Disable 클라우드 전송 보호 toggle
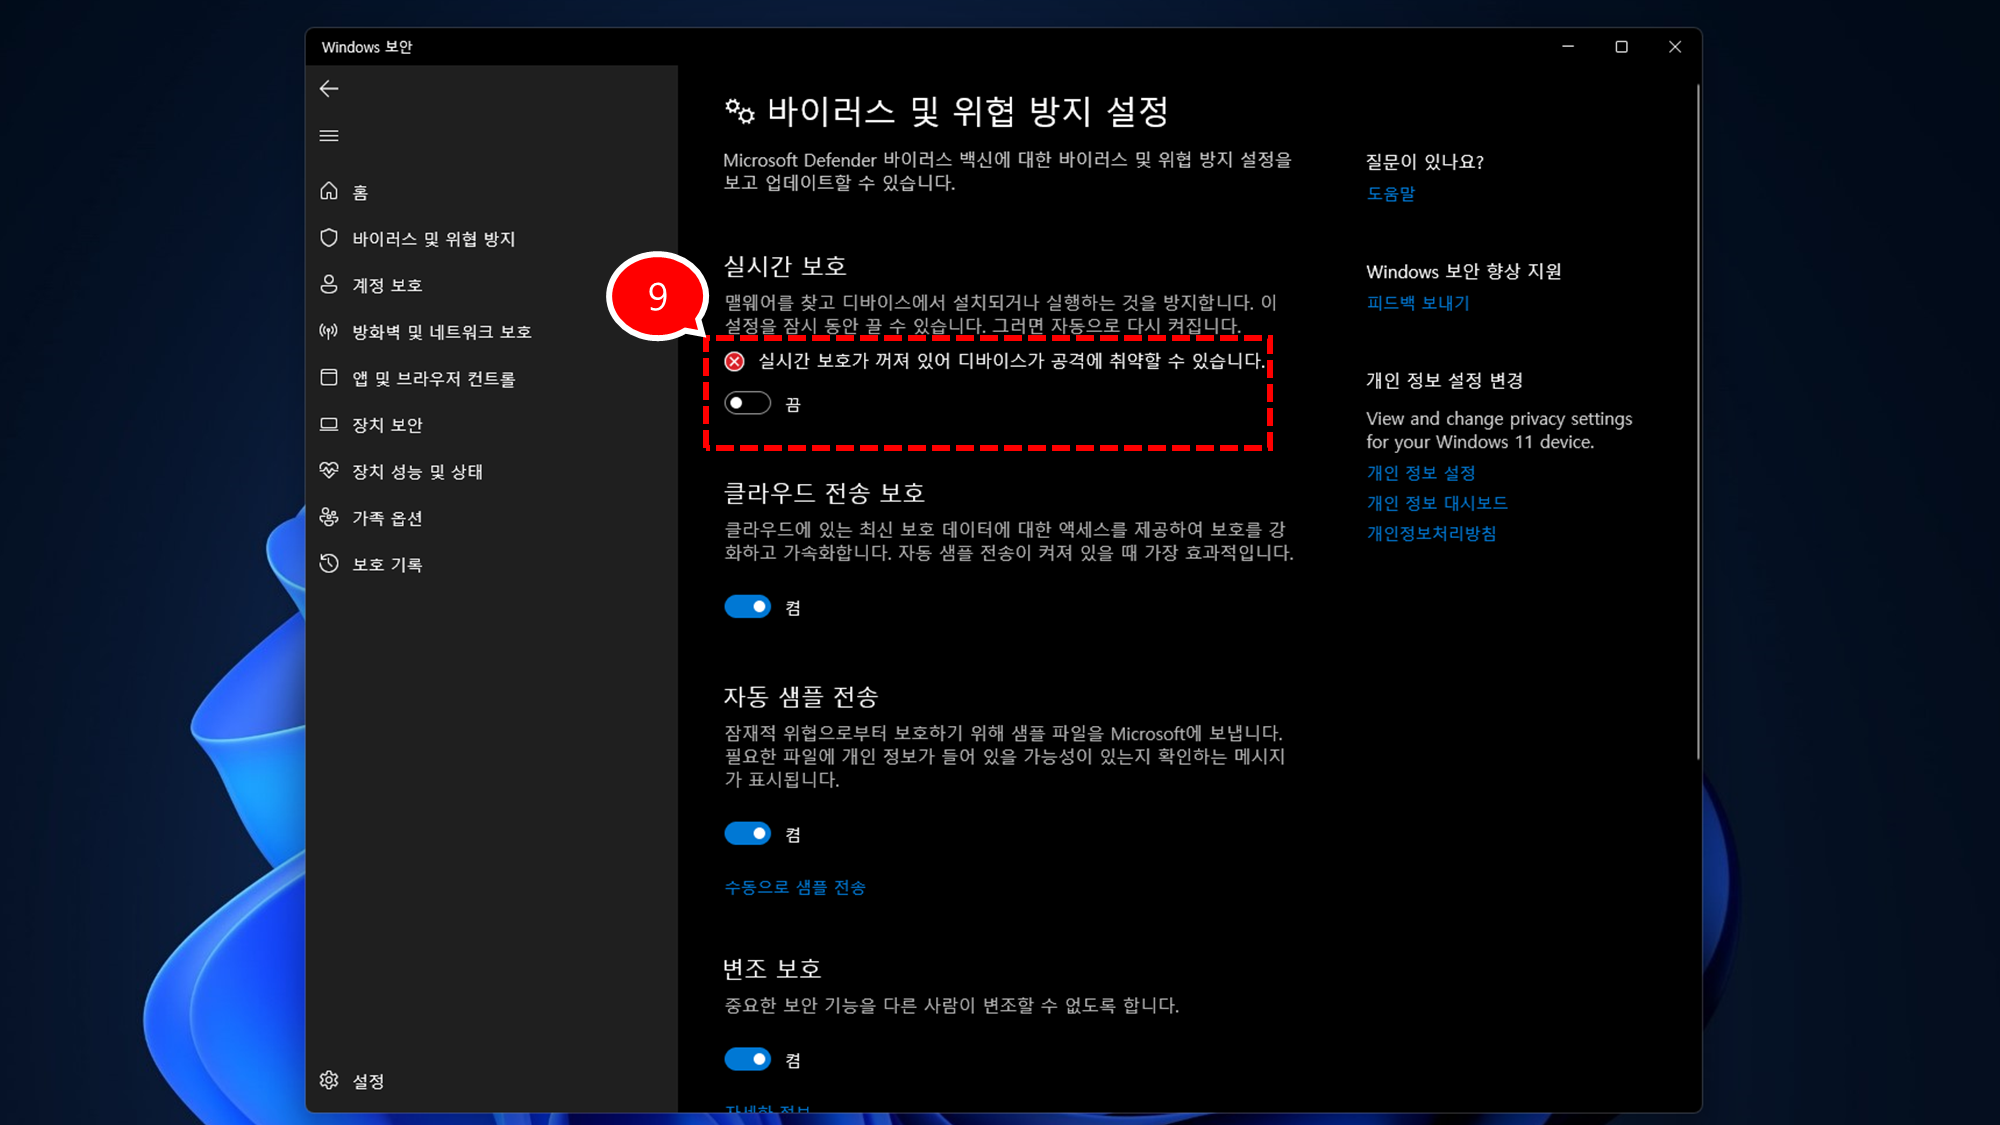 [747, 607]
